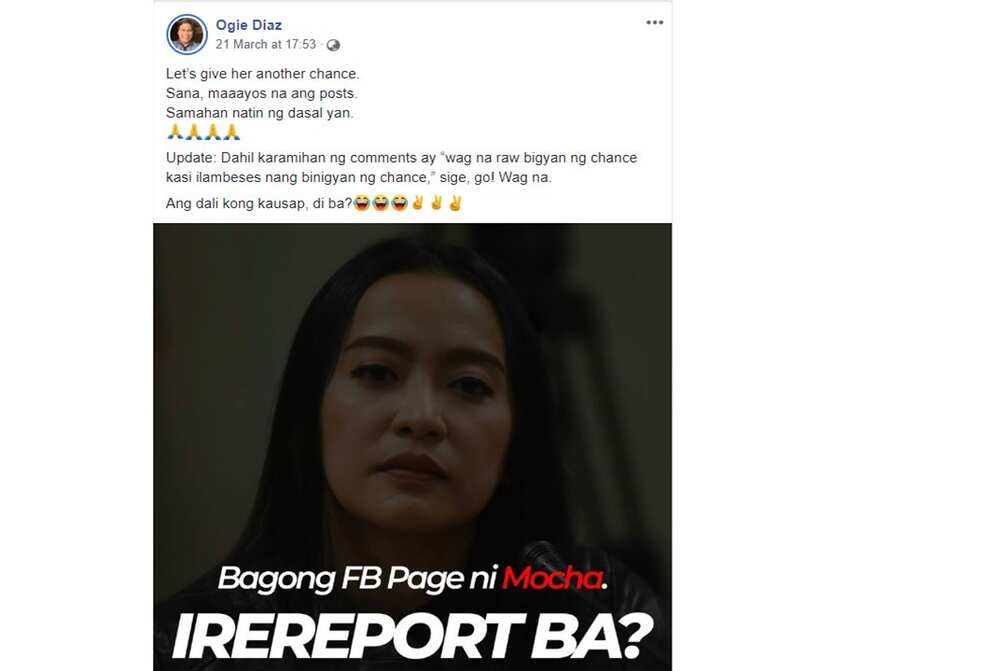This screenshot has height=671, width=1000.
Task: Click the middle laughing face emoji
Action: [381, 203]
